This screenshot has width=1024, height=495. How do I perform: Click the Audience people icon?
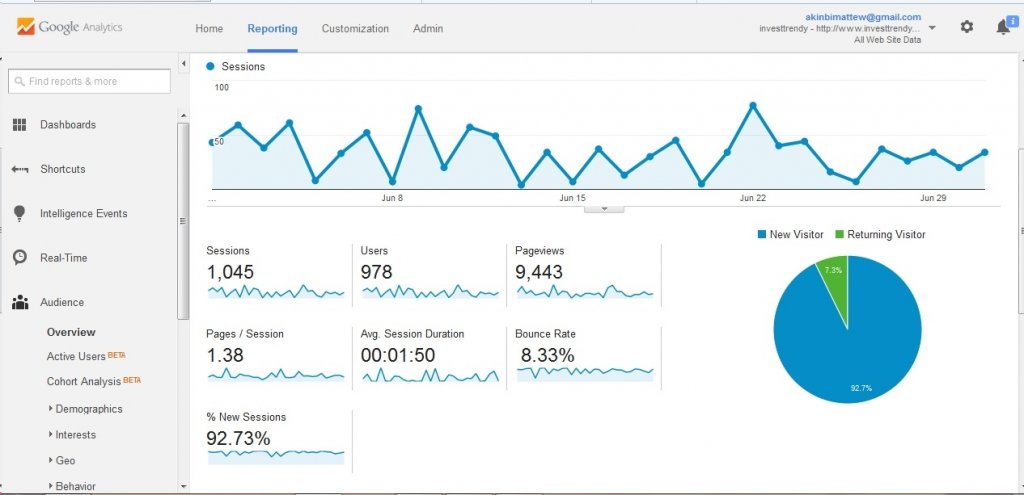[x=20, y=302]
